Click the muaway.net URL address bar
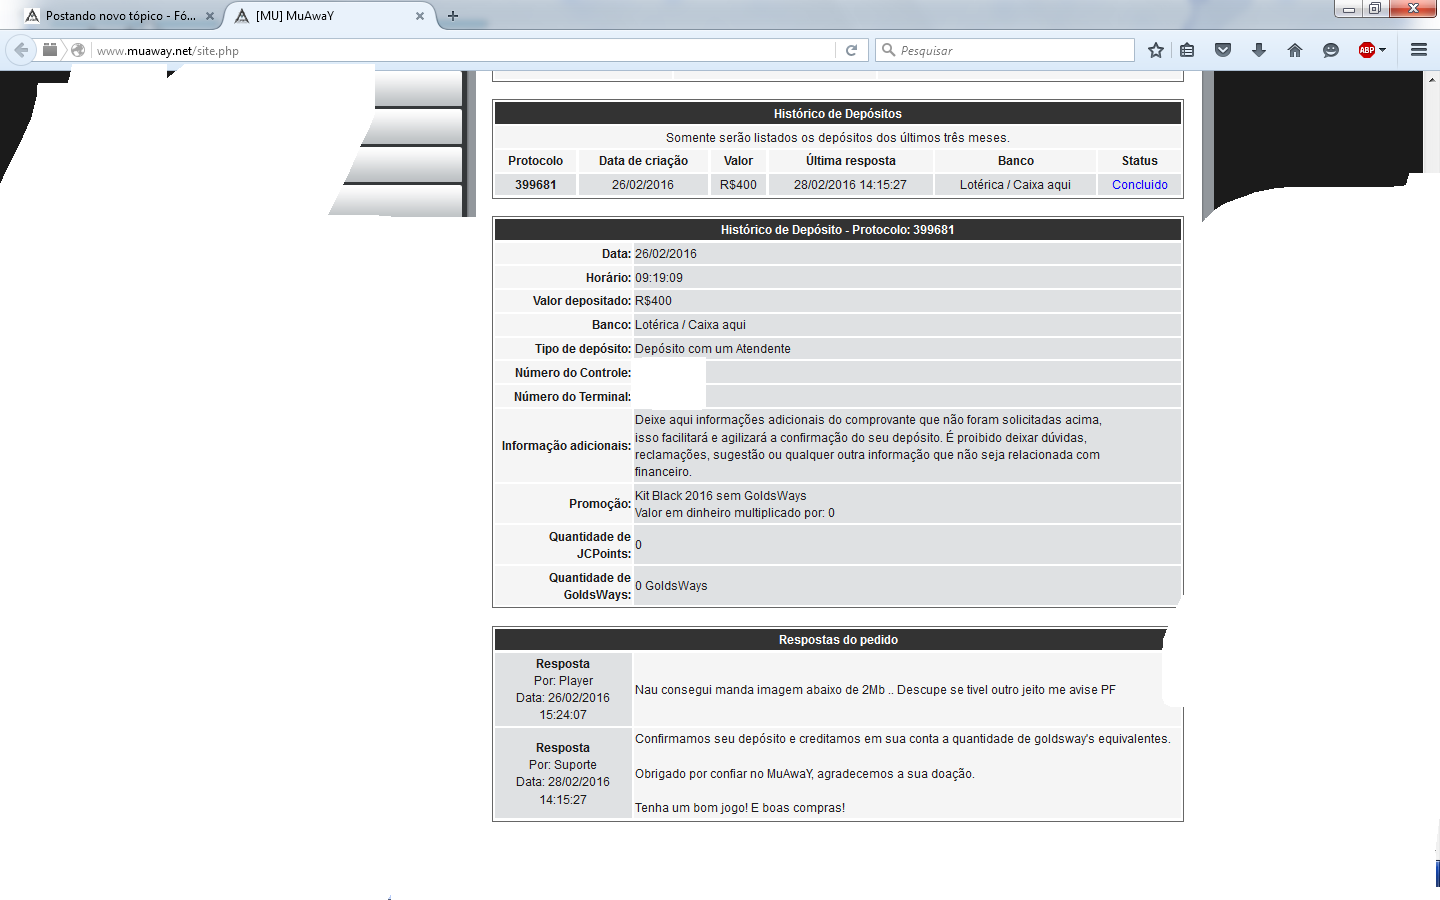Image resolution: width=1440 pixels, height=900 pixels. [x=460, y=50]
